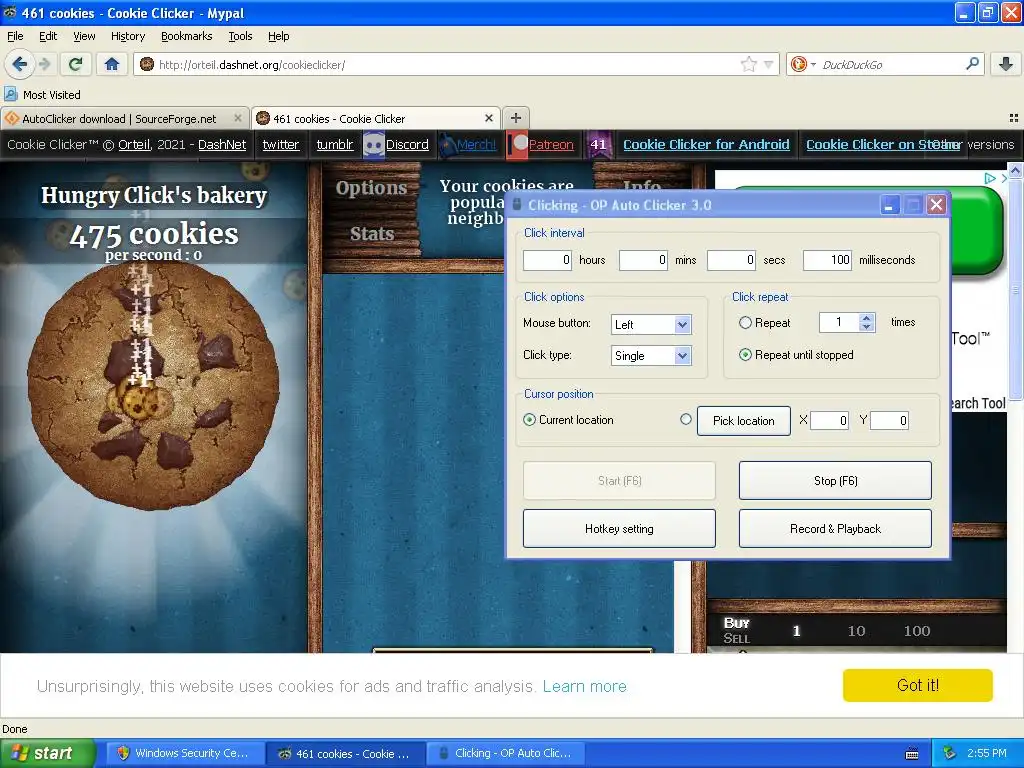Click the Discord icon in the top bar

pos(374,144)
